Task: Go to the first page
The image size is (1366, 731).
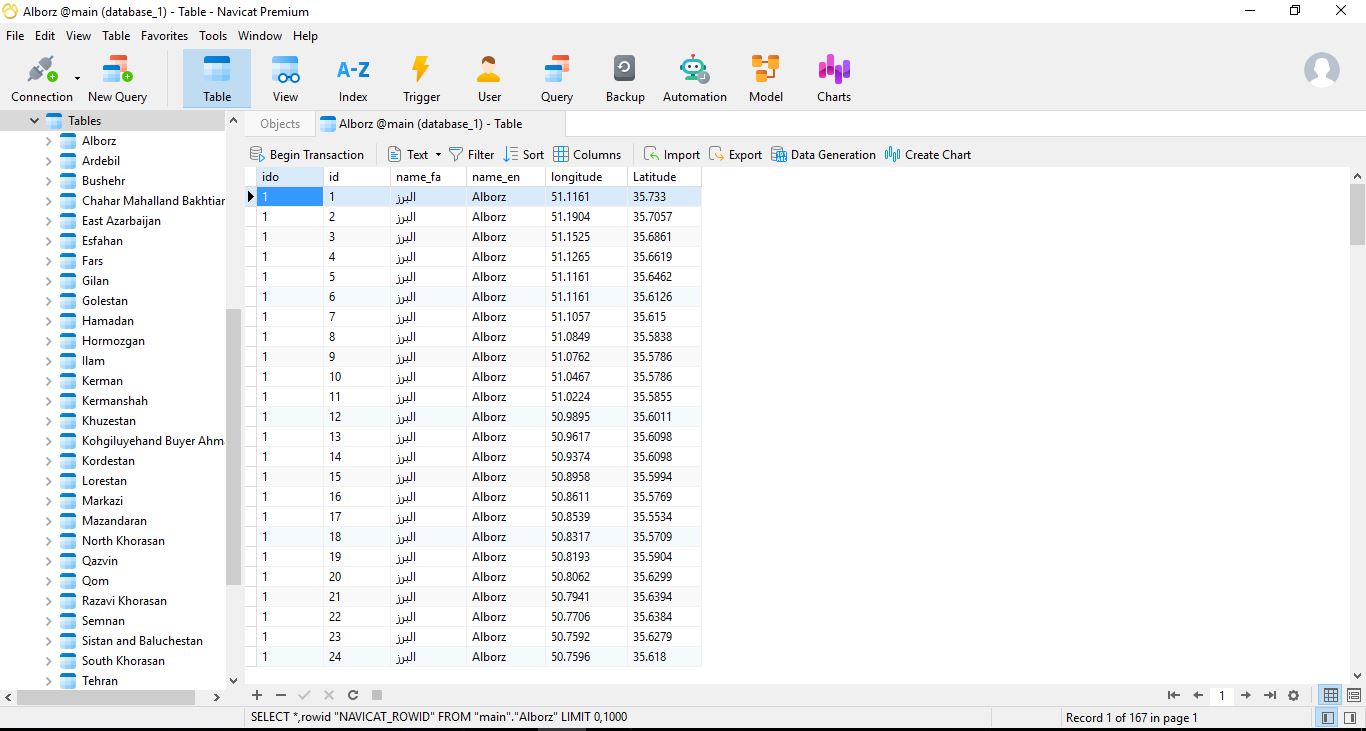Action: point(1174,695)
